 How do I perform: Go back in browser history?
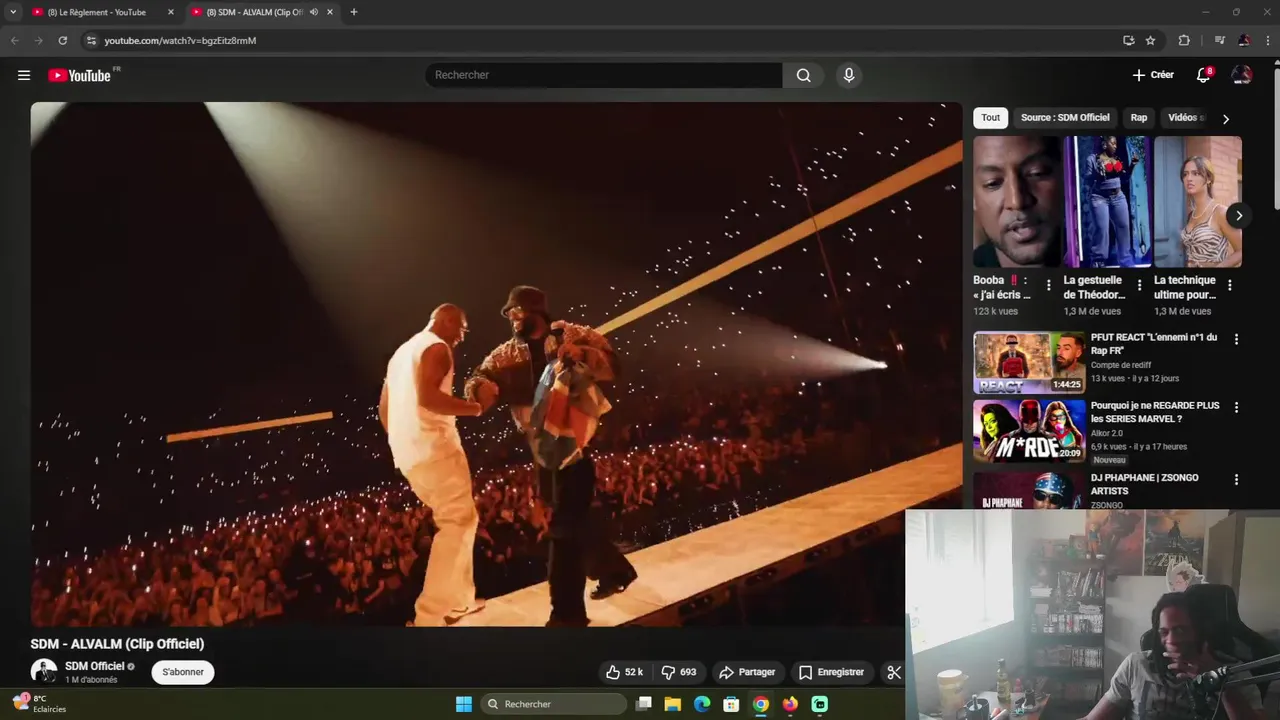tap(14, 41)
